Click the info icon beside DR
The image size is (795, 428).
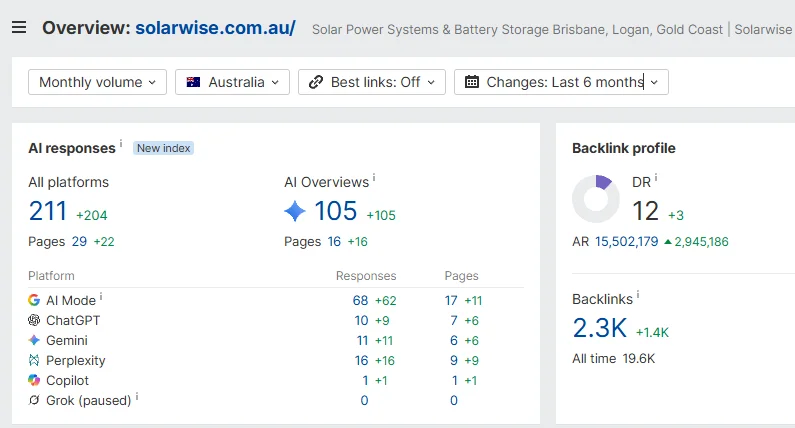[x=656, y=177]
